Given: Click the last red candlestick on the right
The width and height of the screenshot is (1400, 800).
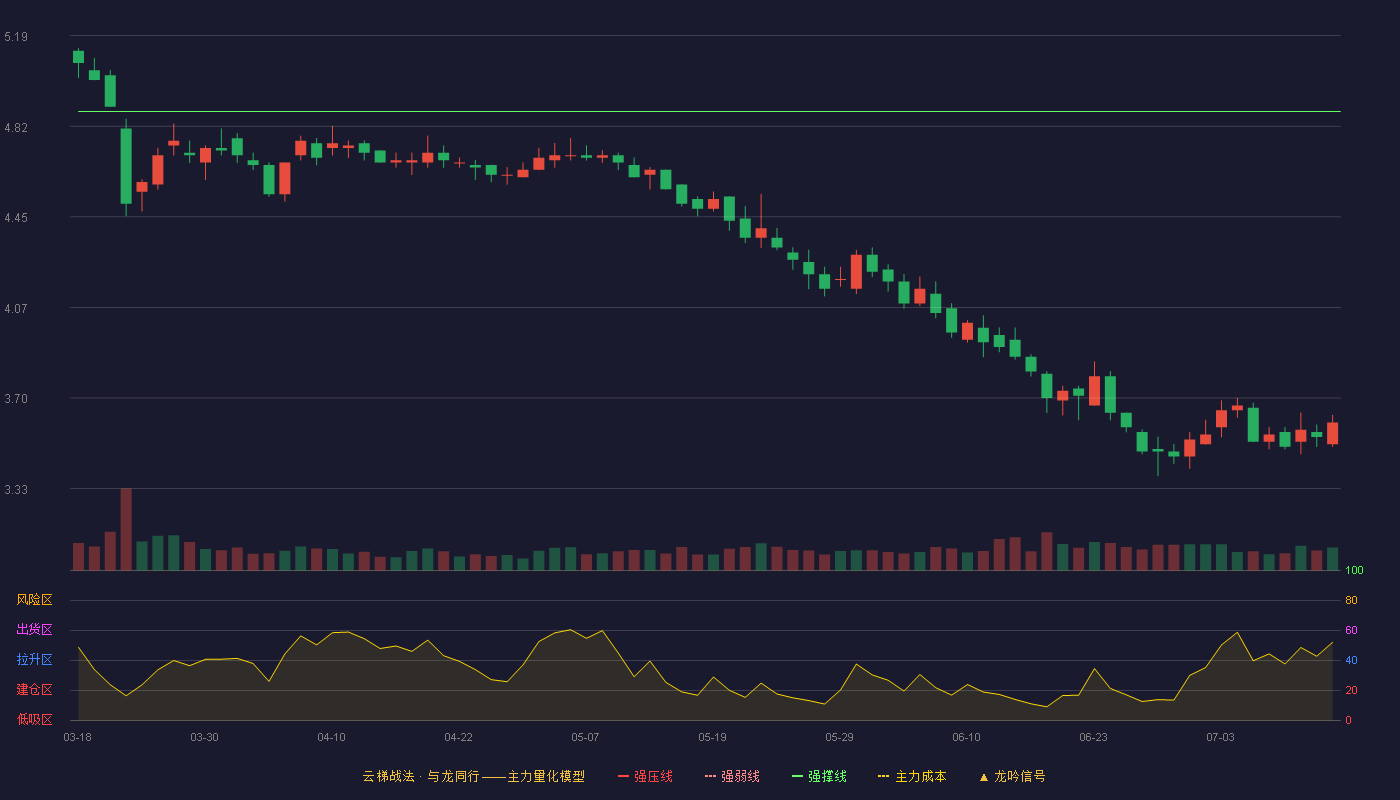Looking at the screenshot, I should [x=1332, y=433].
